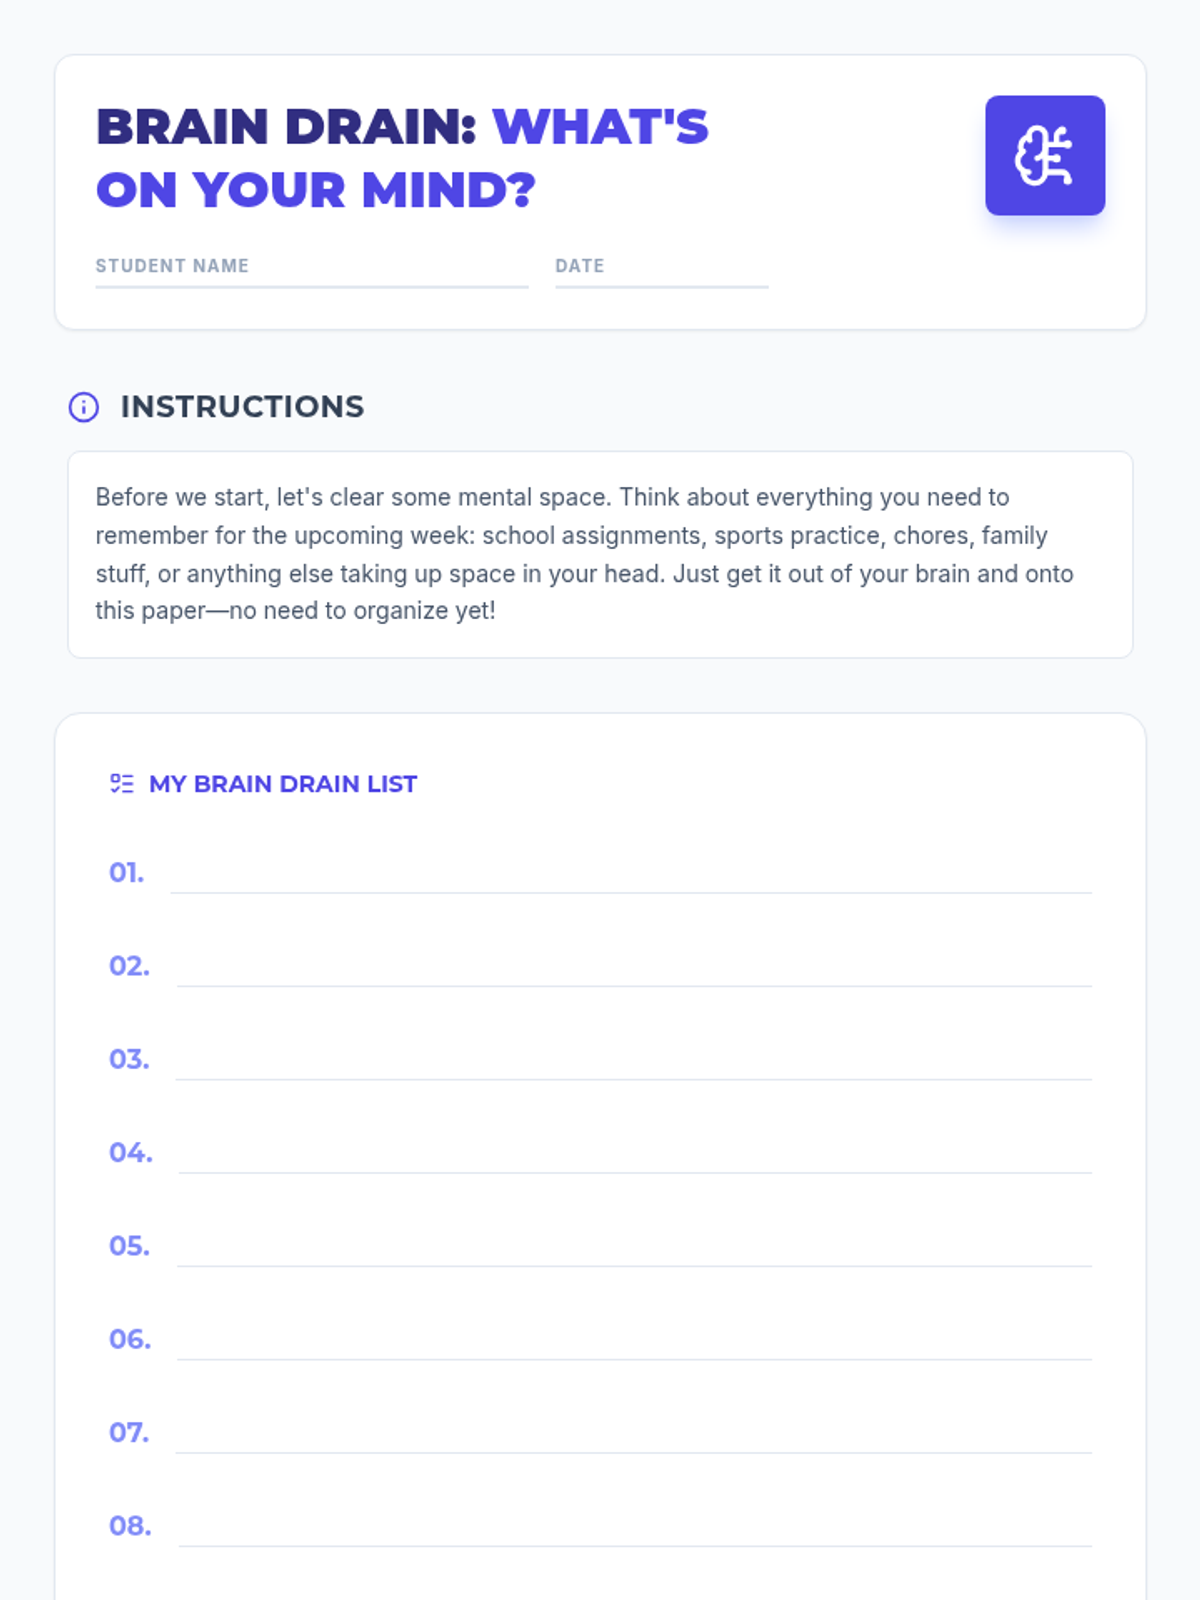Click the Student Name field
The image size is (1200, 1600).
click(311, 274)
